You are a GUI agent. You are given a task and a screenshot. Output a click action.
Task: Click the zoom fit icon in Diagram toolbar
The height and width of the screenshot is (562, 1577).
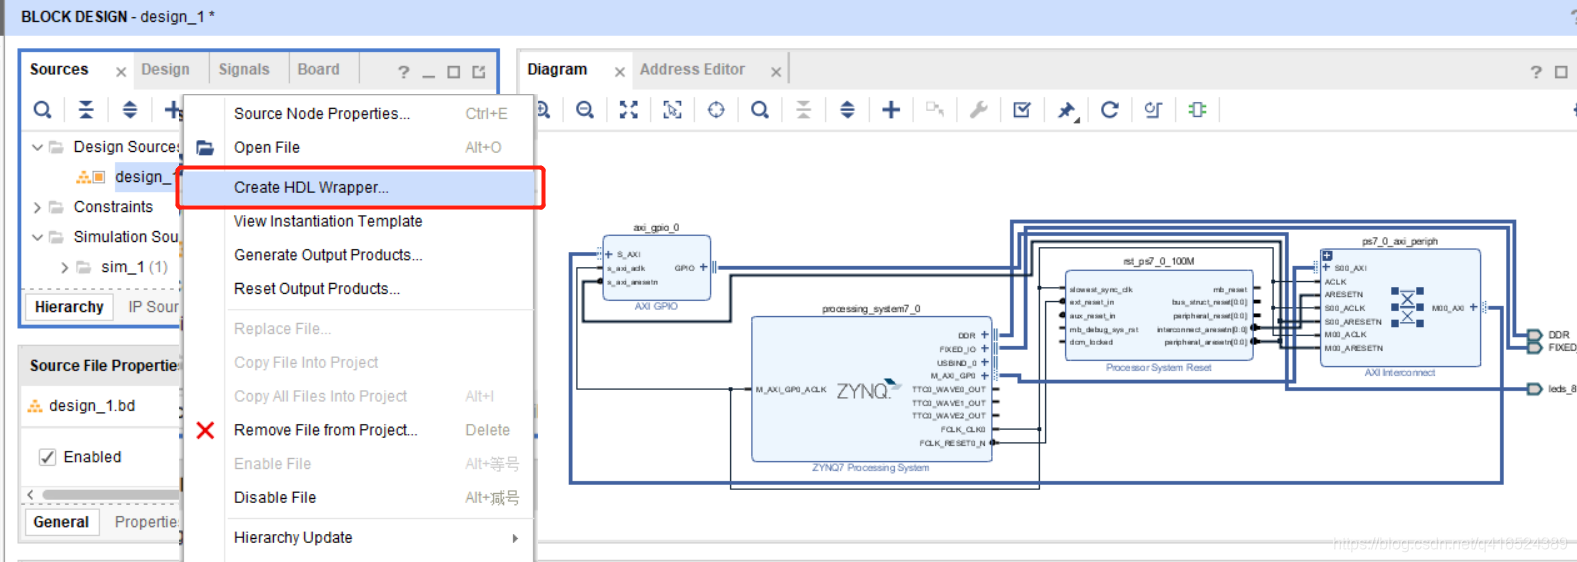tap(629, 110)
